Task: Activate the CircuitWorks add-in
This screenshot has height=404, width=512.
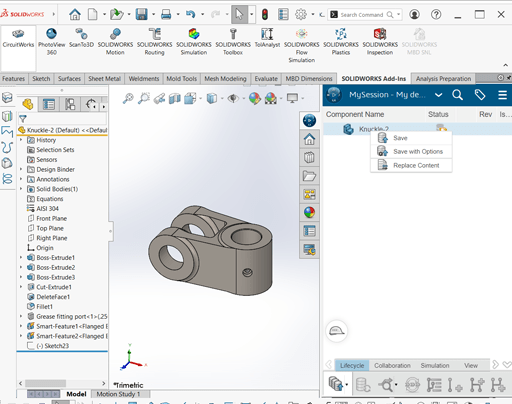Action: click(x=18, y=38)
